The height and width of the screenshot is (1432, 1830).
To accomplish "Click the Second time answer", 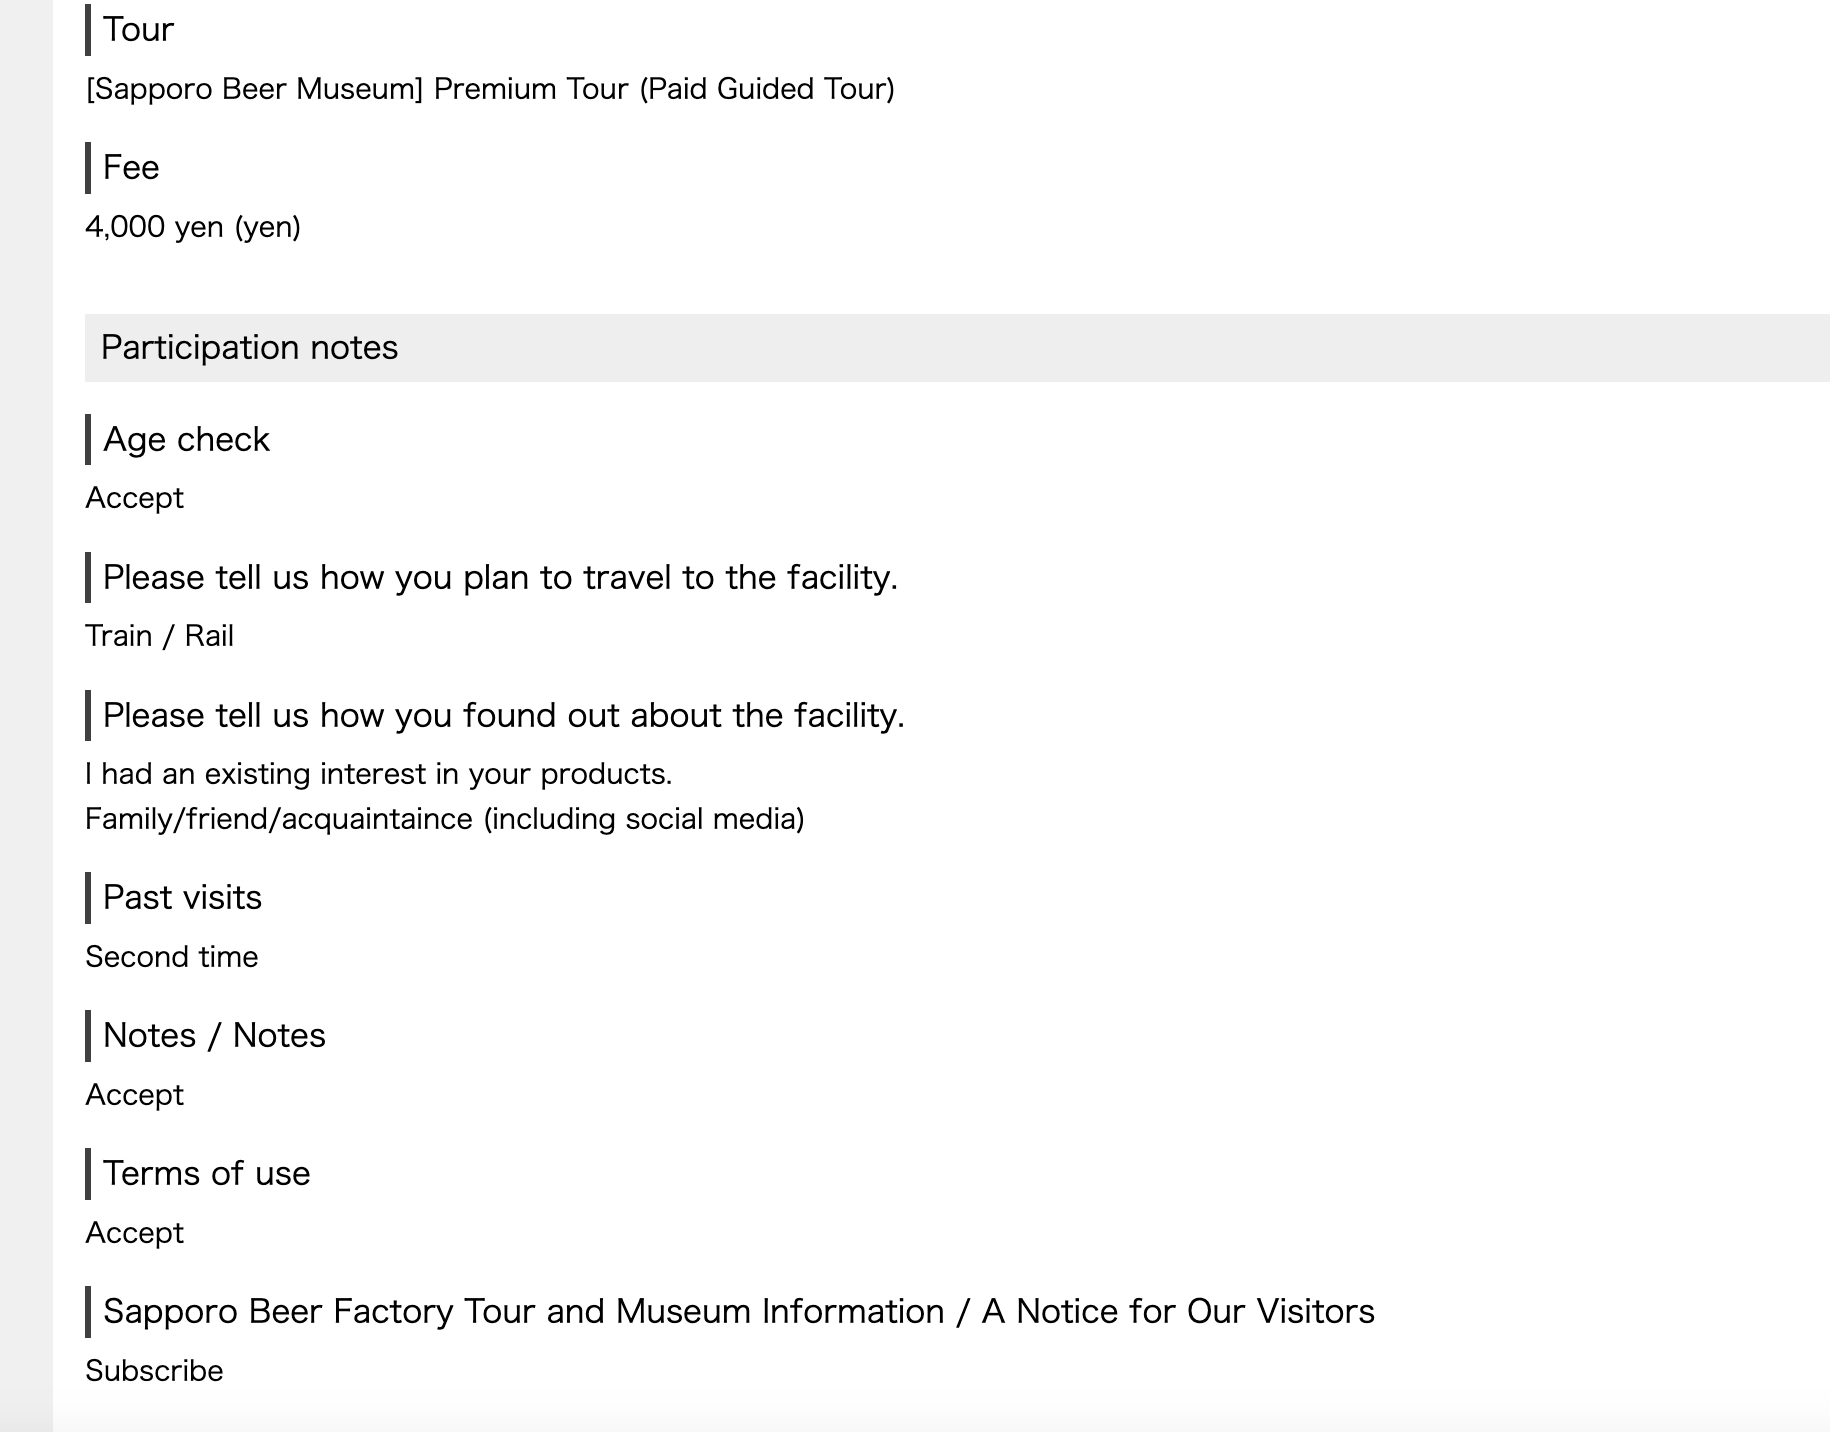I will 172,957.
